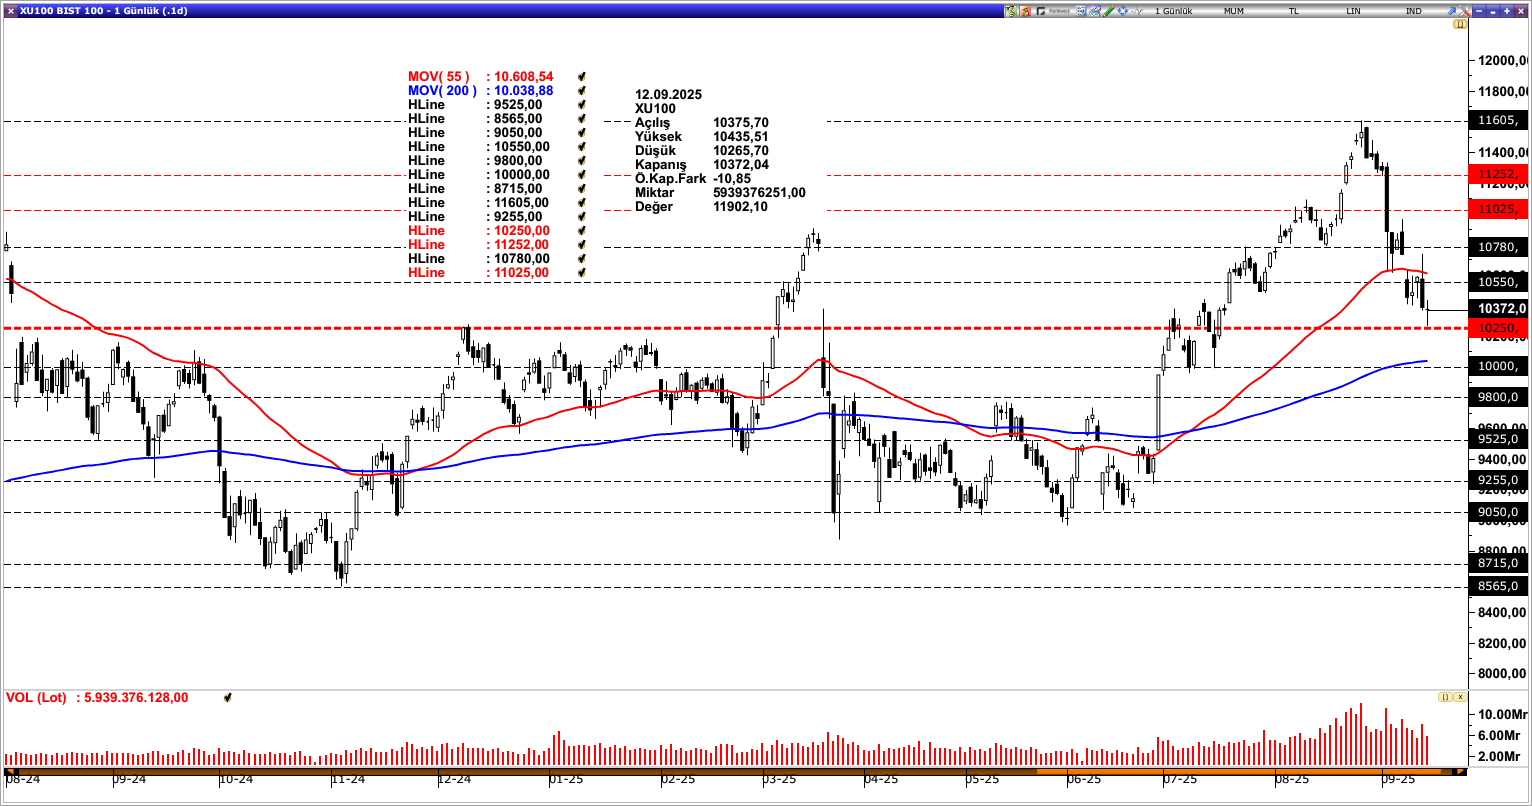The height and width of the screenshot is (806, 1532).
Task: Click the Miktar 5939376251,00 value
Action: click(x=759, y=193)
